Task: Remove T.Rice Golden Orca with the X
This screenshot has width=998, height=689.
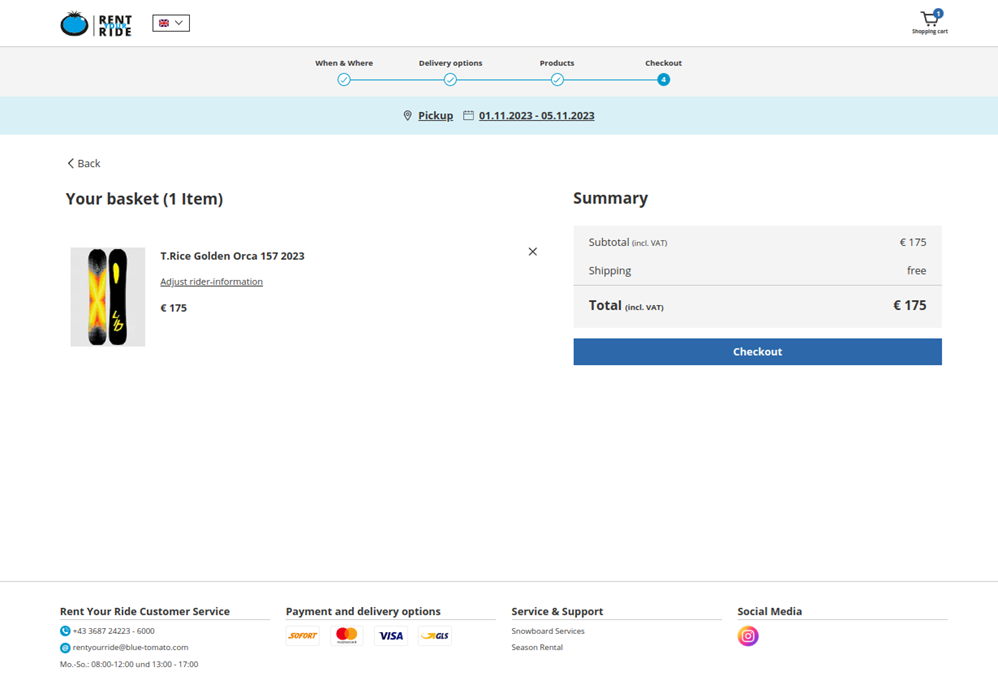Action: click(x=532, y=251)
